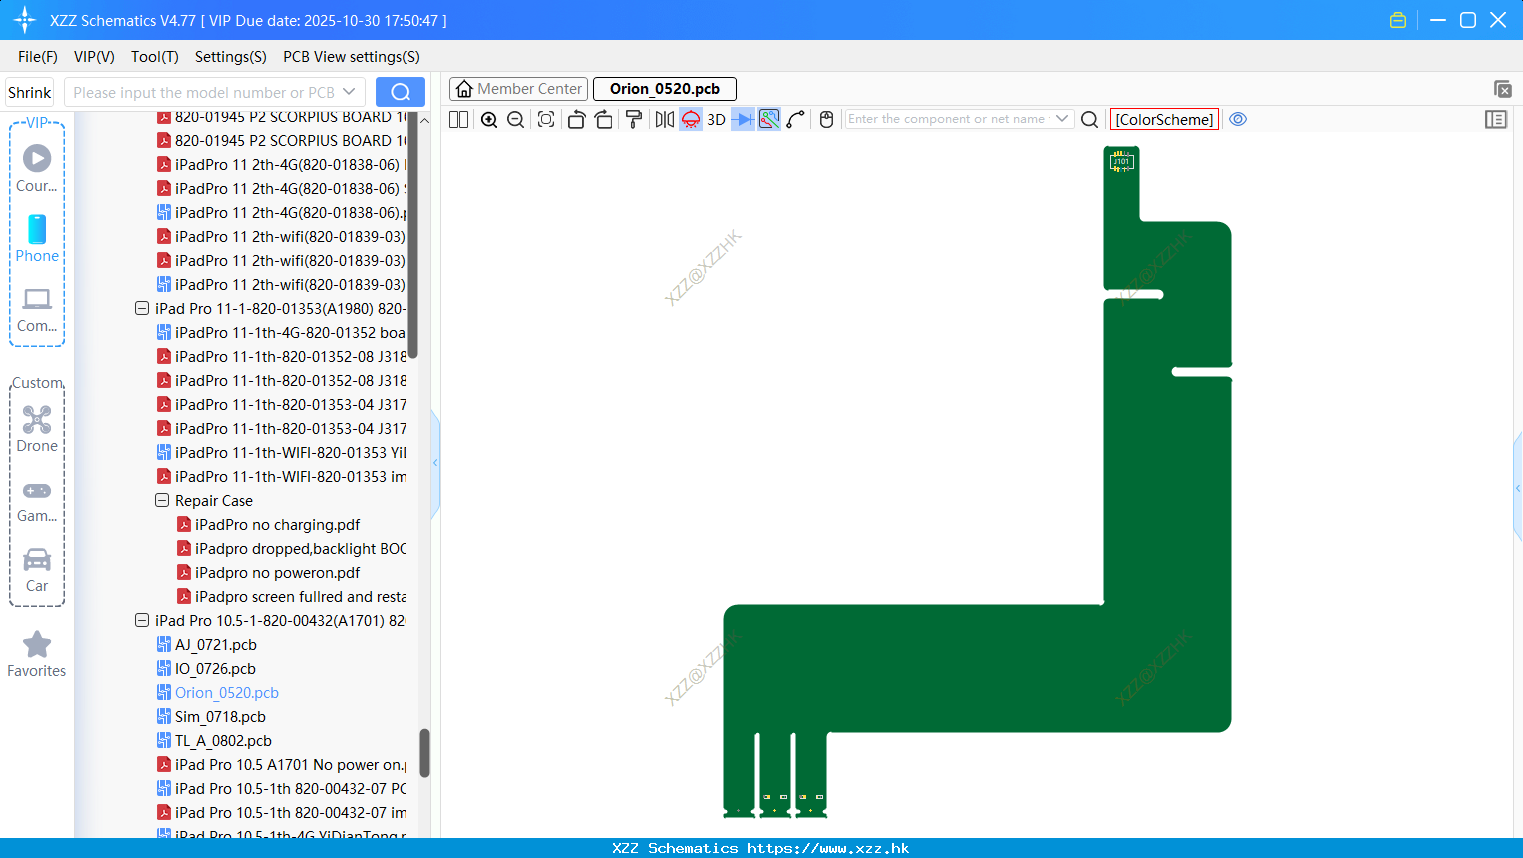The width and height of the screenshot is (1523, 858).
Task: Open the shopping bag icon in title bar
Action: click(1398, 20)
